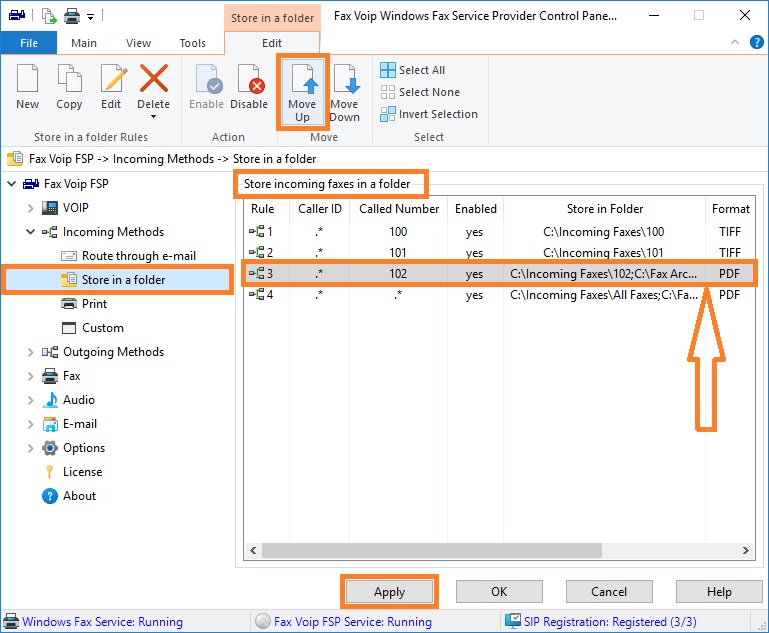The height and width of the screenshot is (633, 769).
Task: Click the Options gear icon
Action: (50, 448)
